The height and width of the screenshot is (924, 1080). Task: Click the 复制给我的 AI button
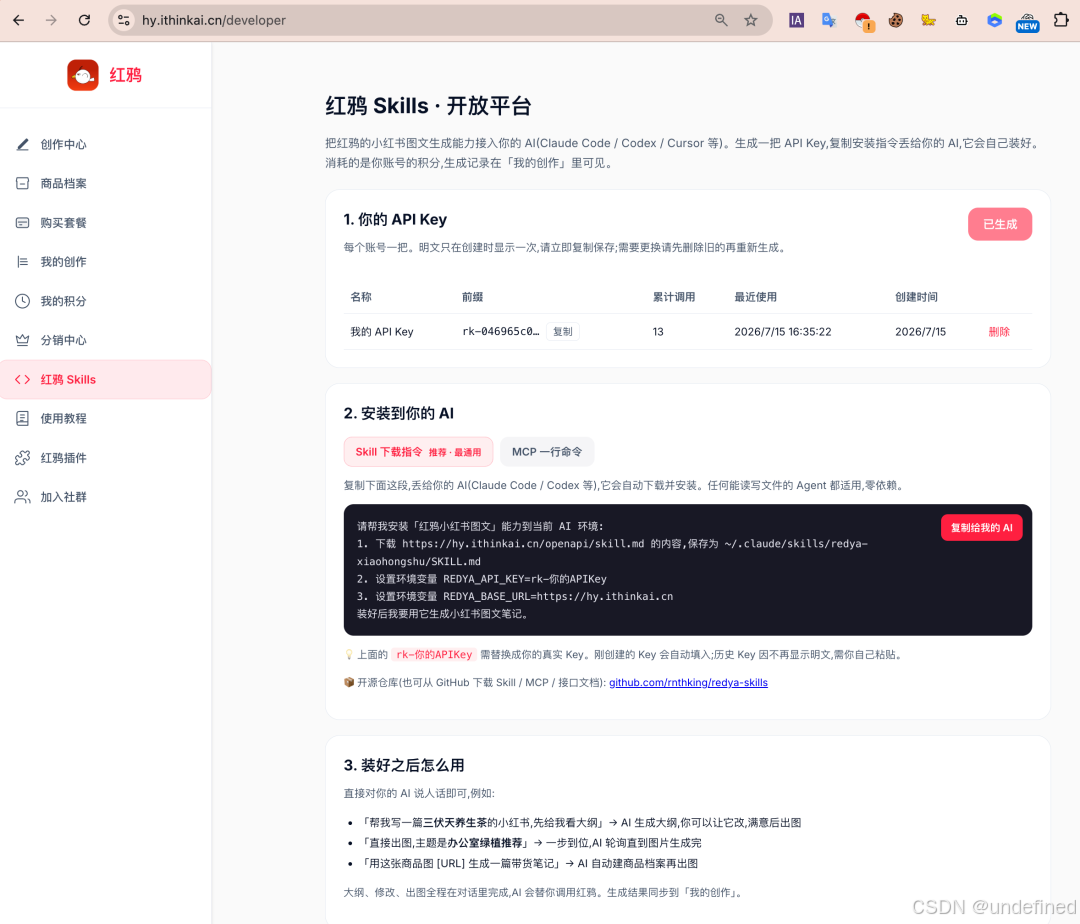pyautogui.click(x=982, y=527)
